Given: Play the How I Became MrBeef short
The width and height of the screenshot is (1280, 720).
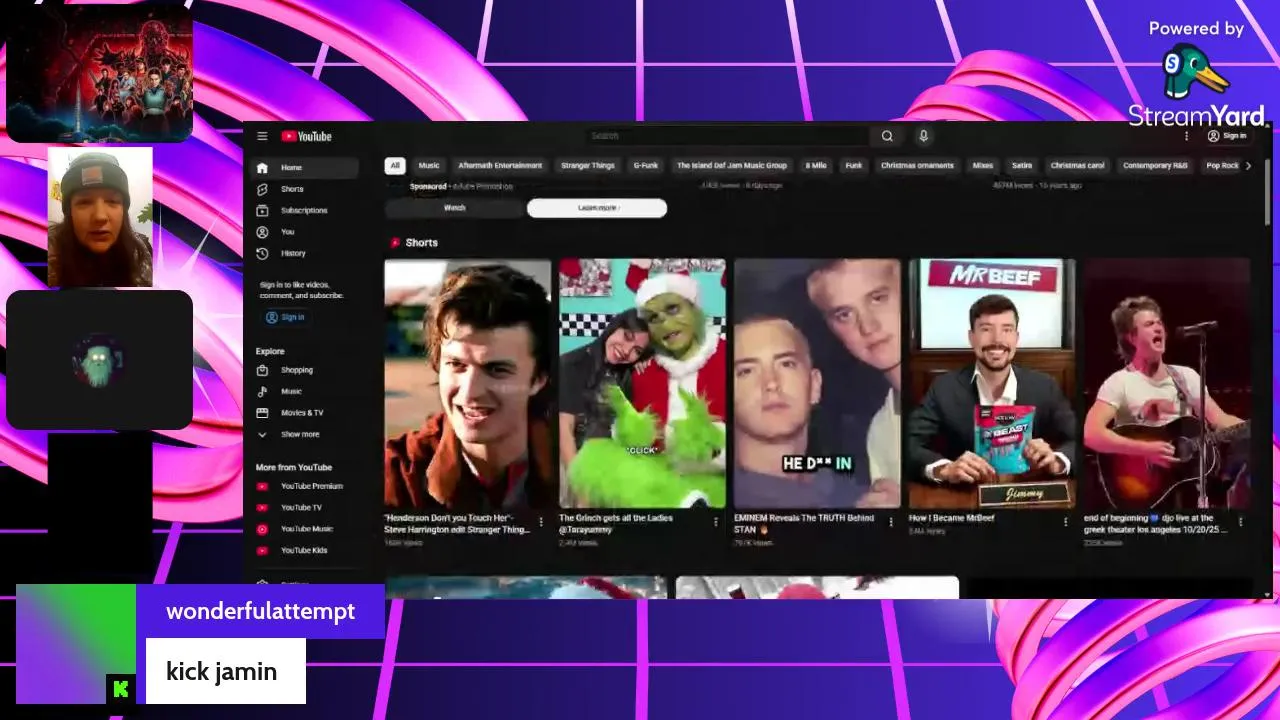Looking at the screenshot, I should point(992,384).
